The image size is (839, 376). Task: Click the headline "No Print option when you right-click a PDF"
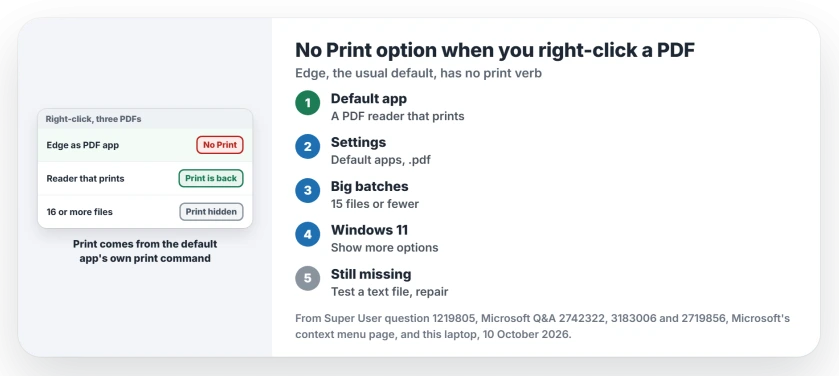click(x=495, y=50)
